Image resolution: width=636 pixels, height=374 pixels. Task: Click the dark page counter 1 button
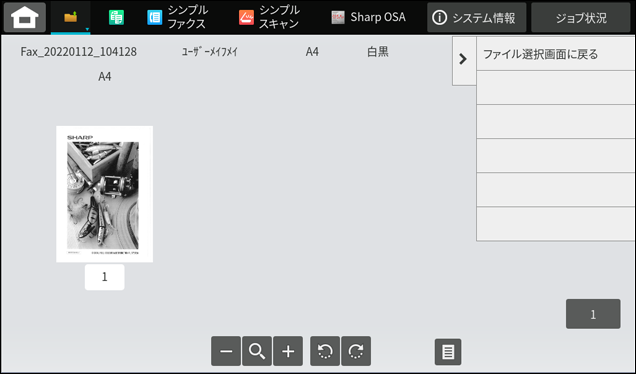click(x=593, y=314)
